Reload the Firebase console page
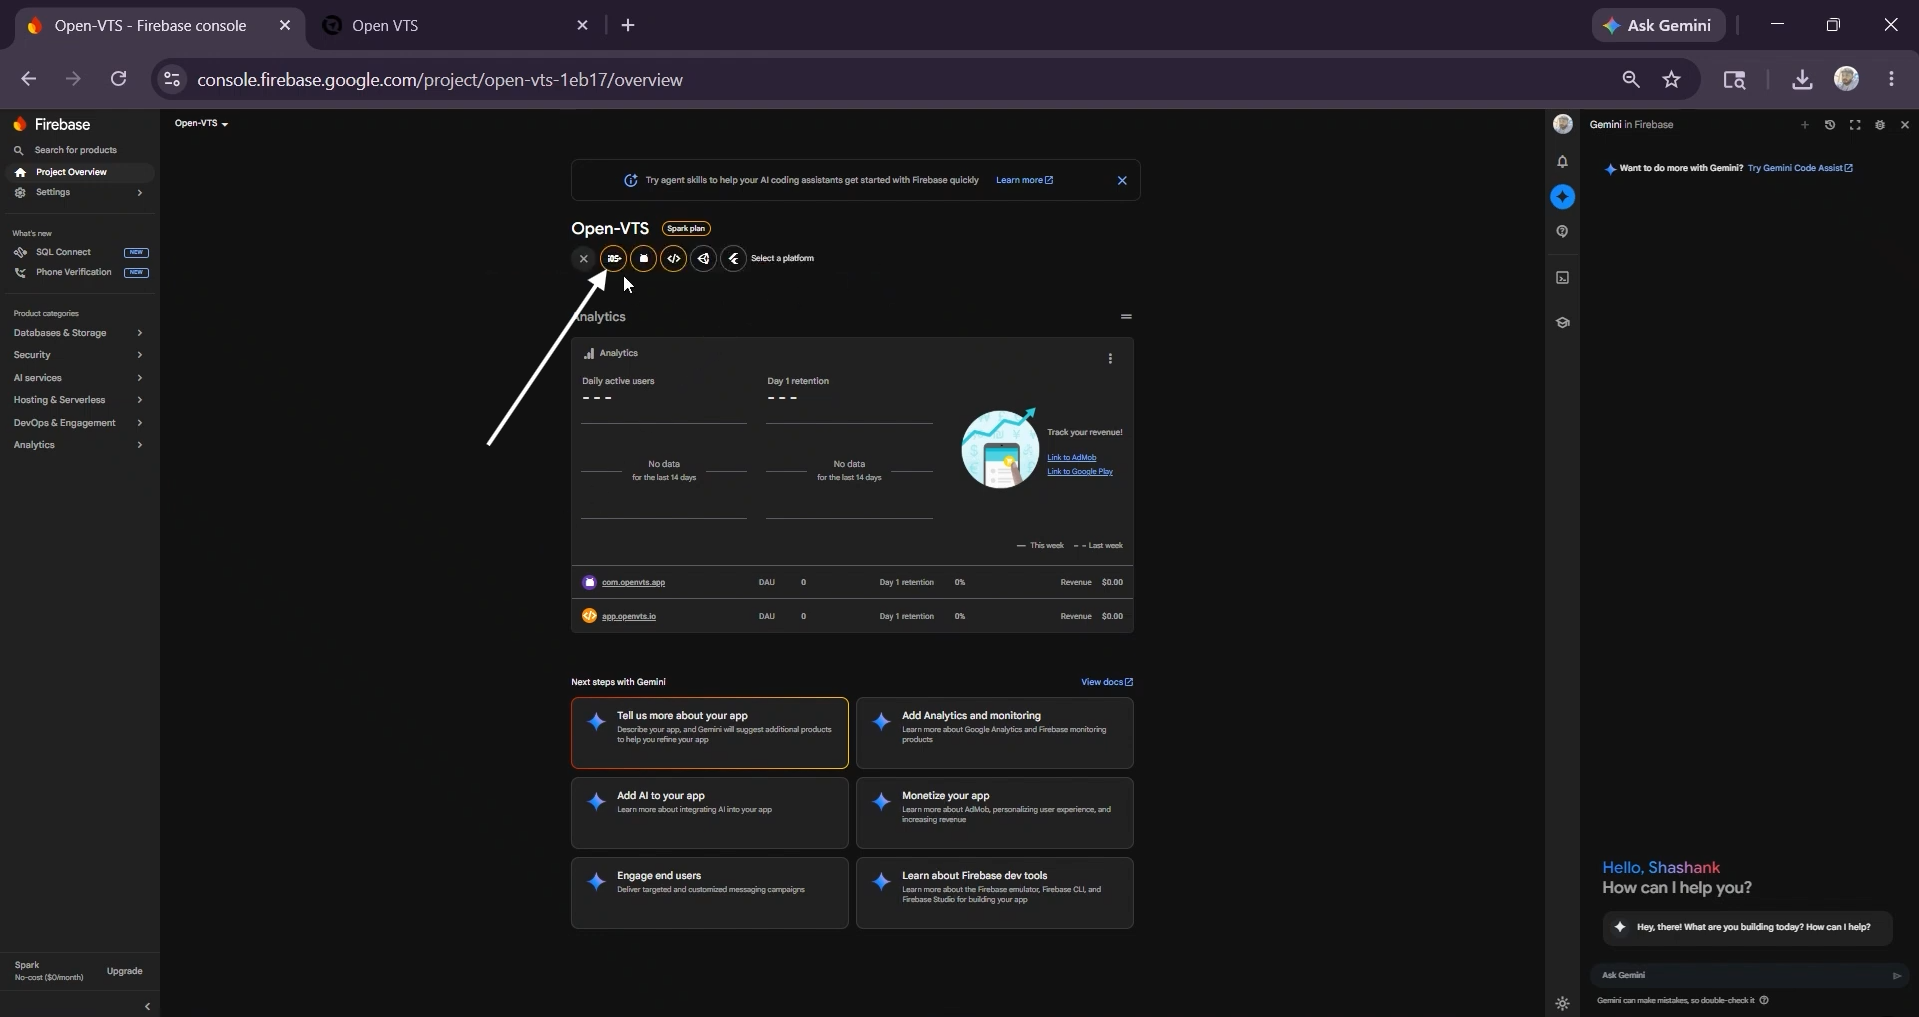1919x1017 pixels. pyautogui.click(x=118, y=79)
